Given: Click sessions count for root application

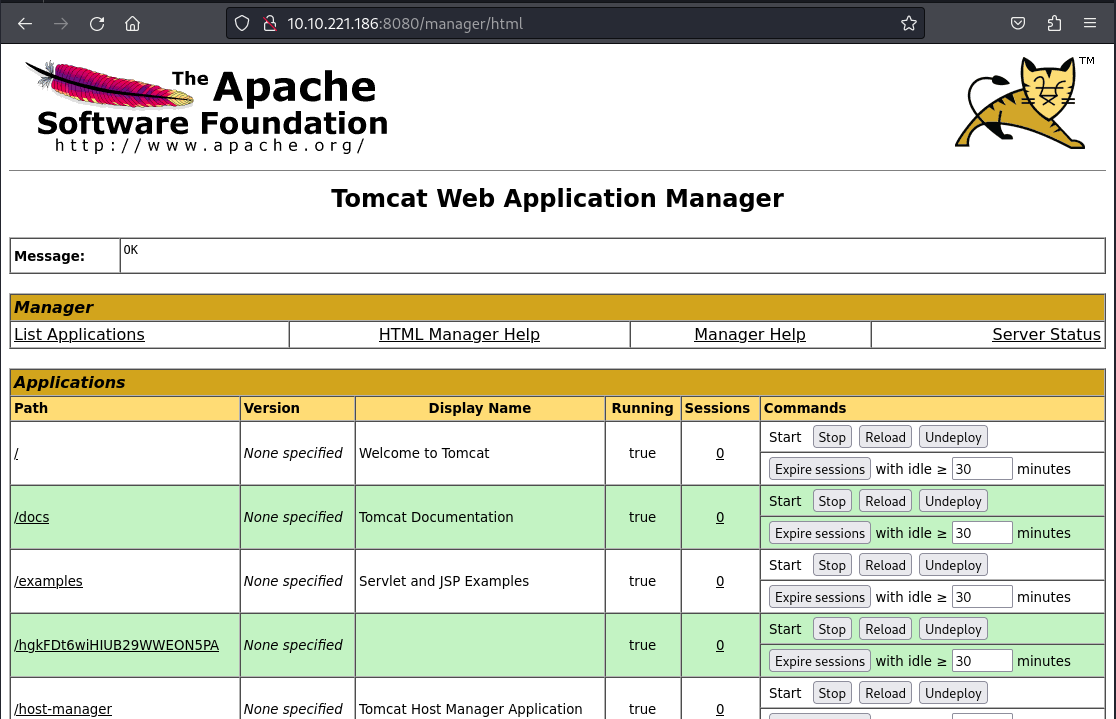Looking at the screenshot, I should (x=720, y=453).
